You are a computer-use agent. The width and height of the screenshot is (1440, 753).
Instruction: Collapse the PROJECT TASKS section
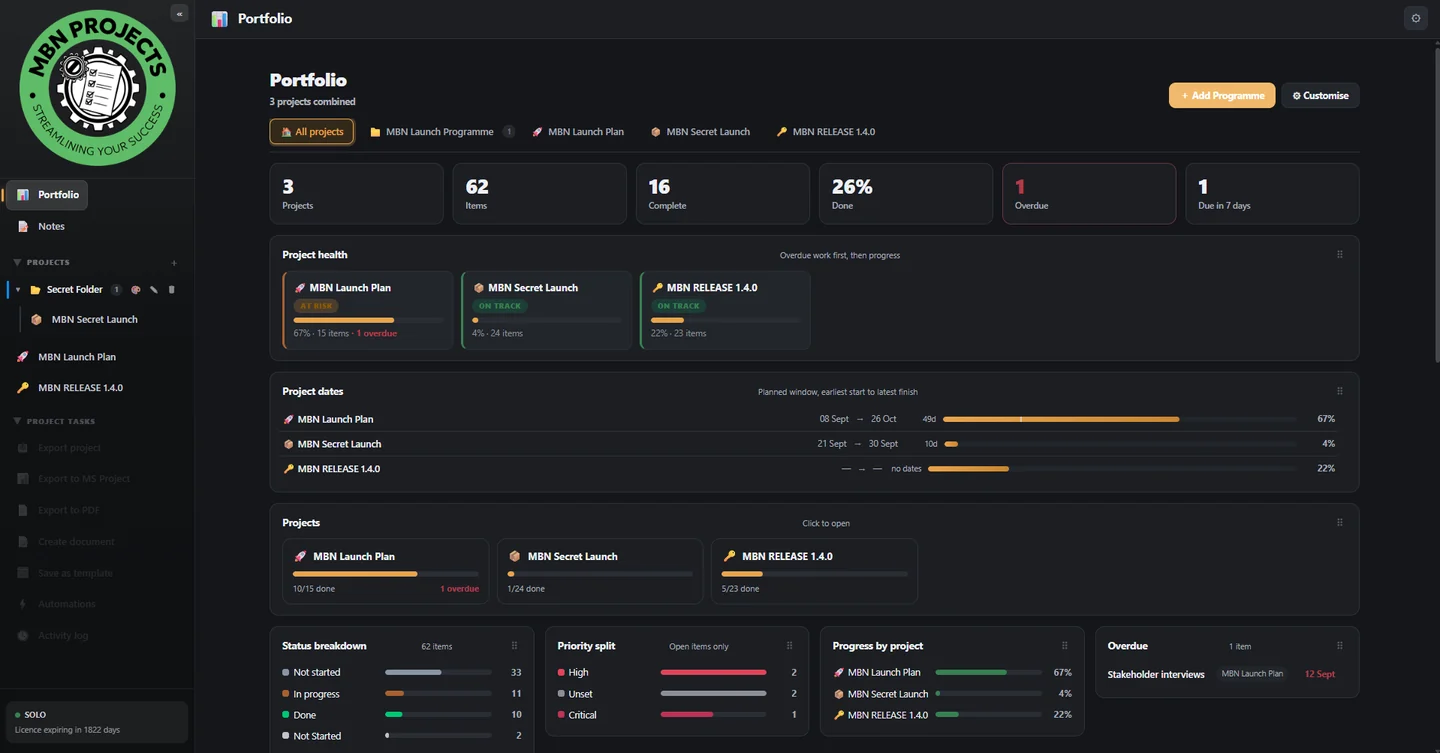pyautogui.click(x=17, y=422)
